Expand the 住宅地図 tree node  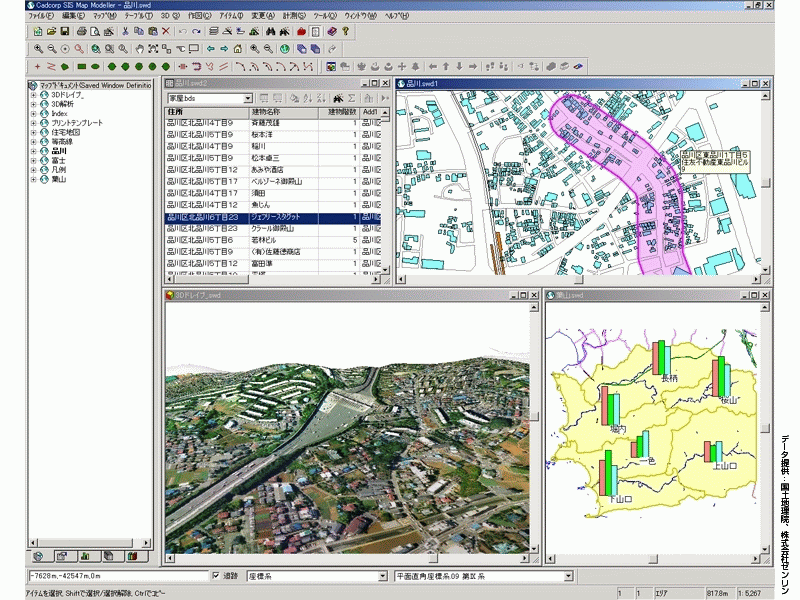pos(33,132)
